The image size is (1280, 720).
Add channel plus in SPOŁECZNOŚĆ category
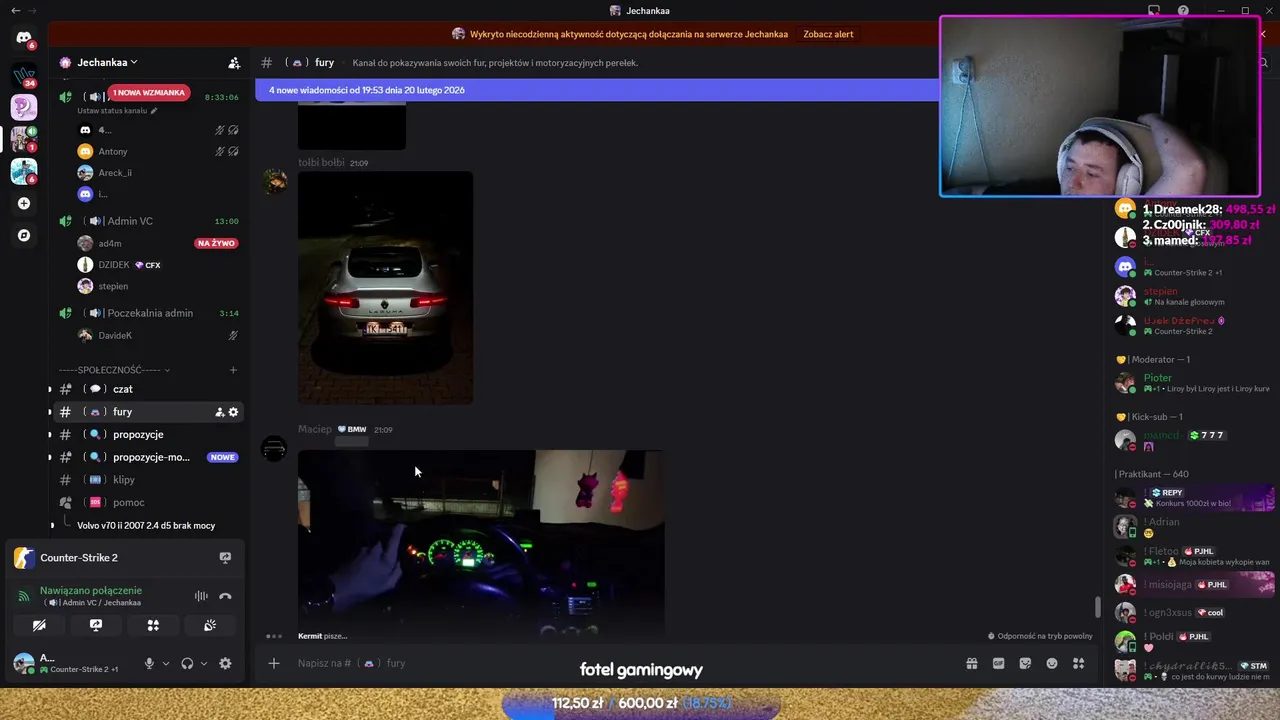coord(233,370)
